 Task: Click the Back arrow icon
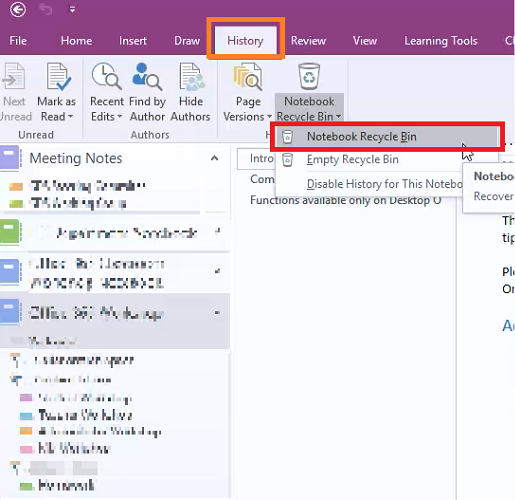(17, 9)
